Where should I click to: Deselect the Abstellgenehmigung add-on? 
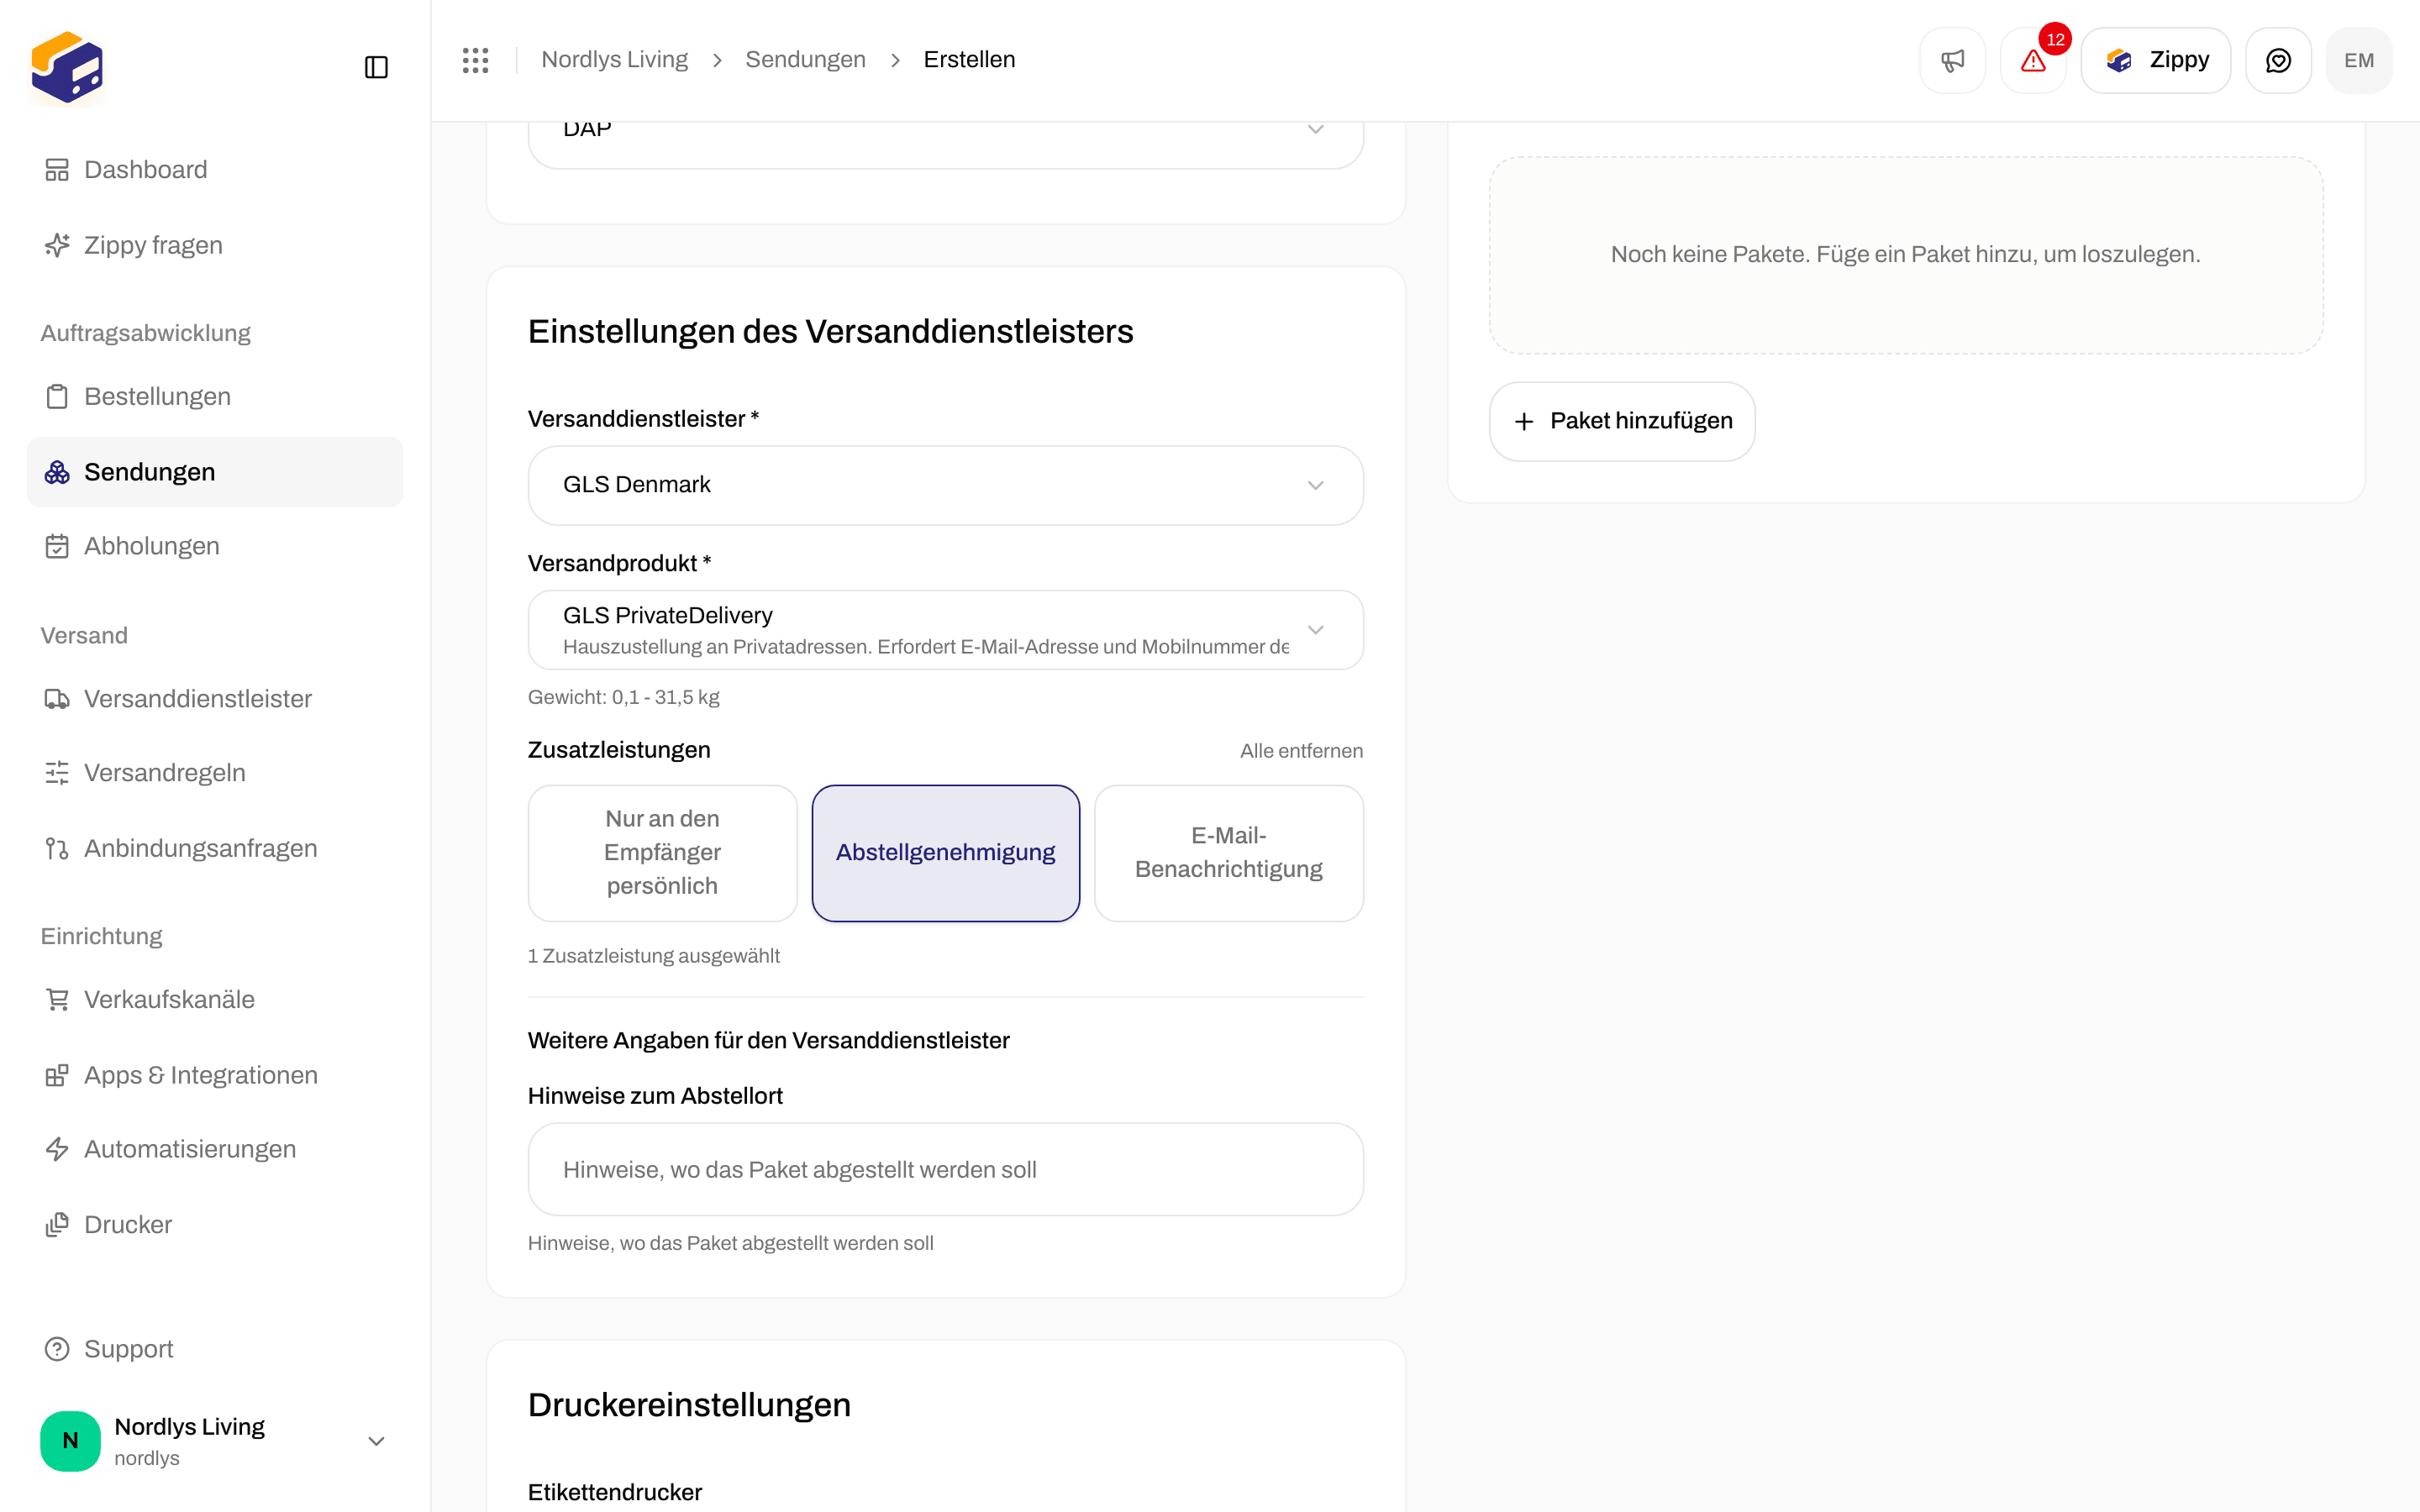(x=945, y=853)
